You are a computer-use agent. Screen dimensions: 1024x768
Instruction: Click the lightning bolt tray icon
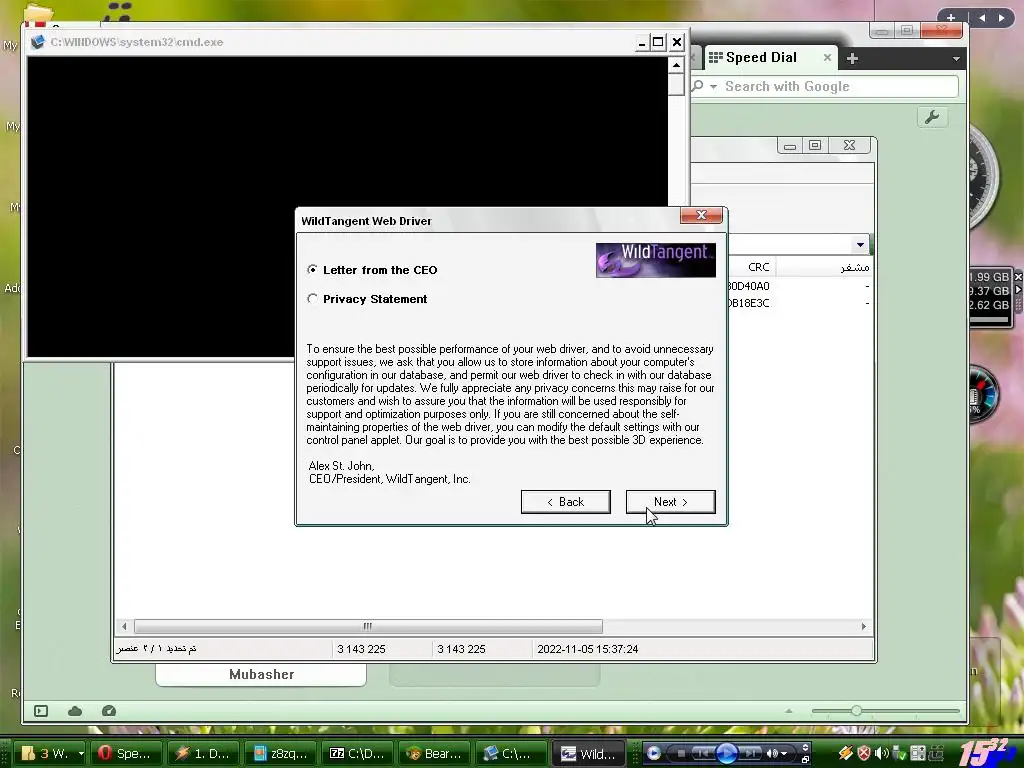[x=845, y=753]
